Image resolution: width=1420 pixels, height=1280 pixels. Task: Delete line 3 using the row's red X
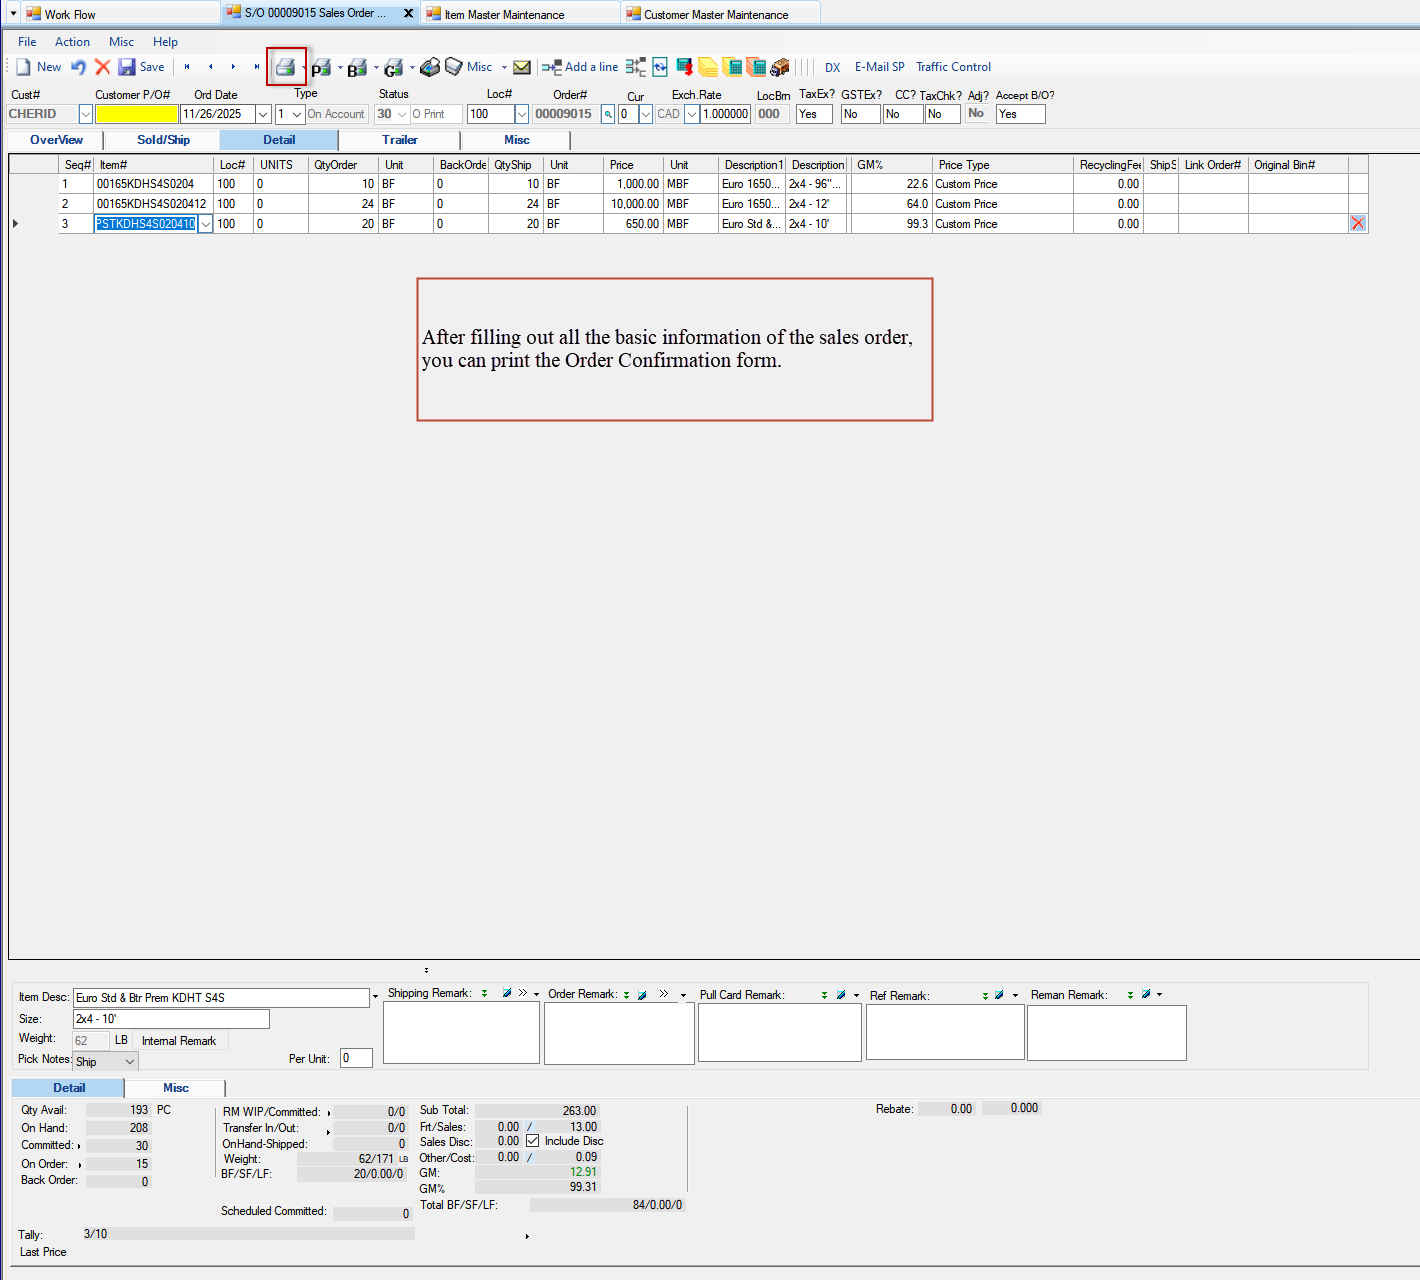[x=1357, y=223]
